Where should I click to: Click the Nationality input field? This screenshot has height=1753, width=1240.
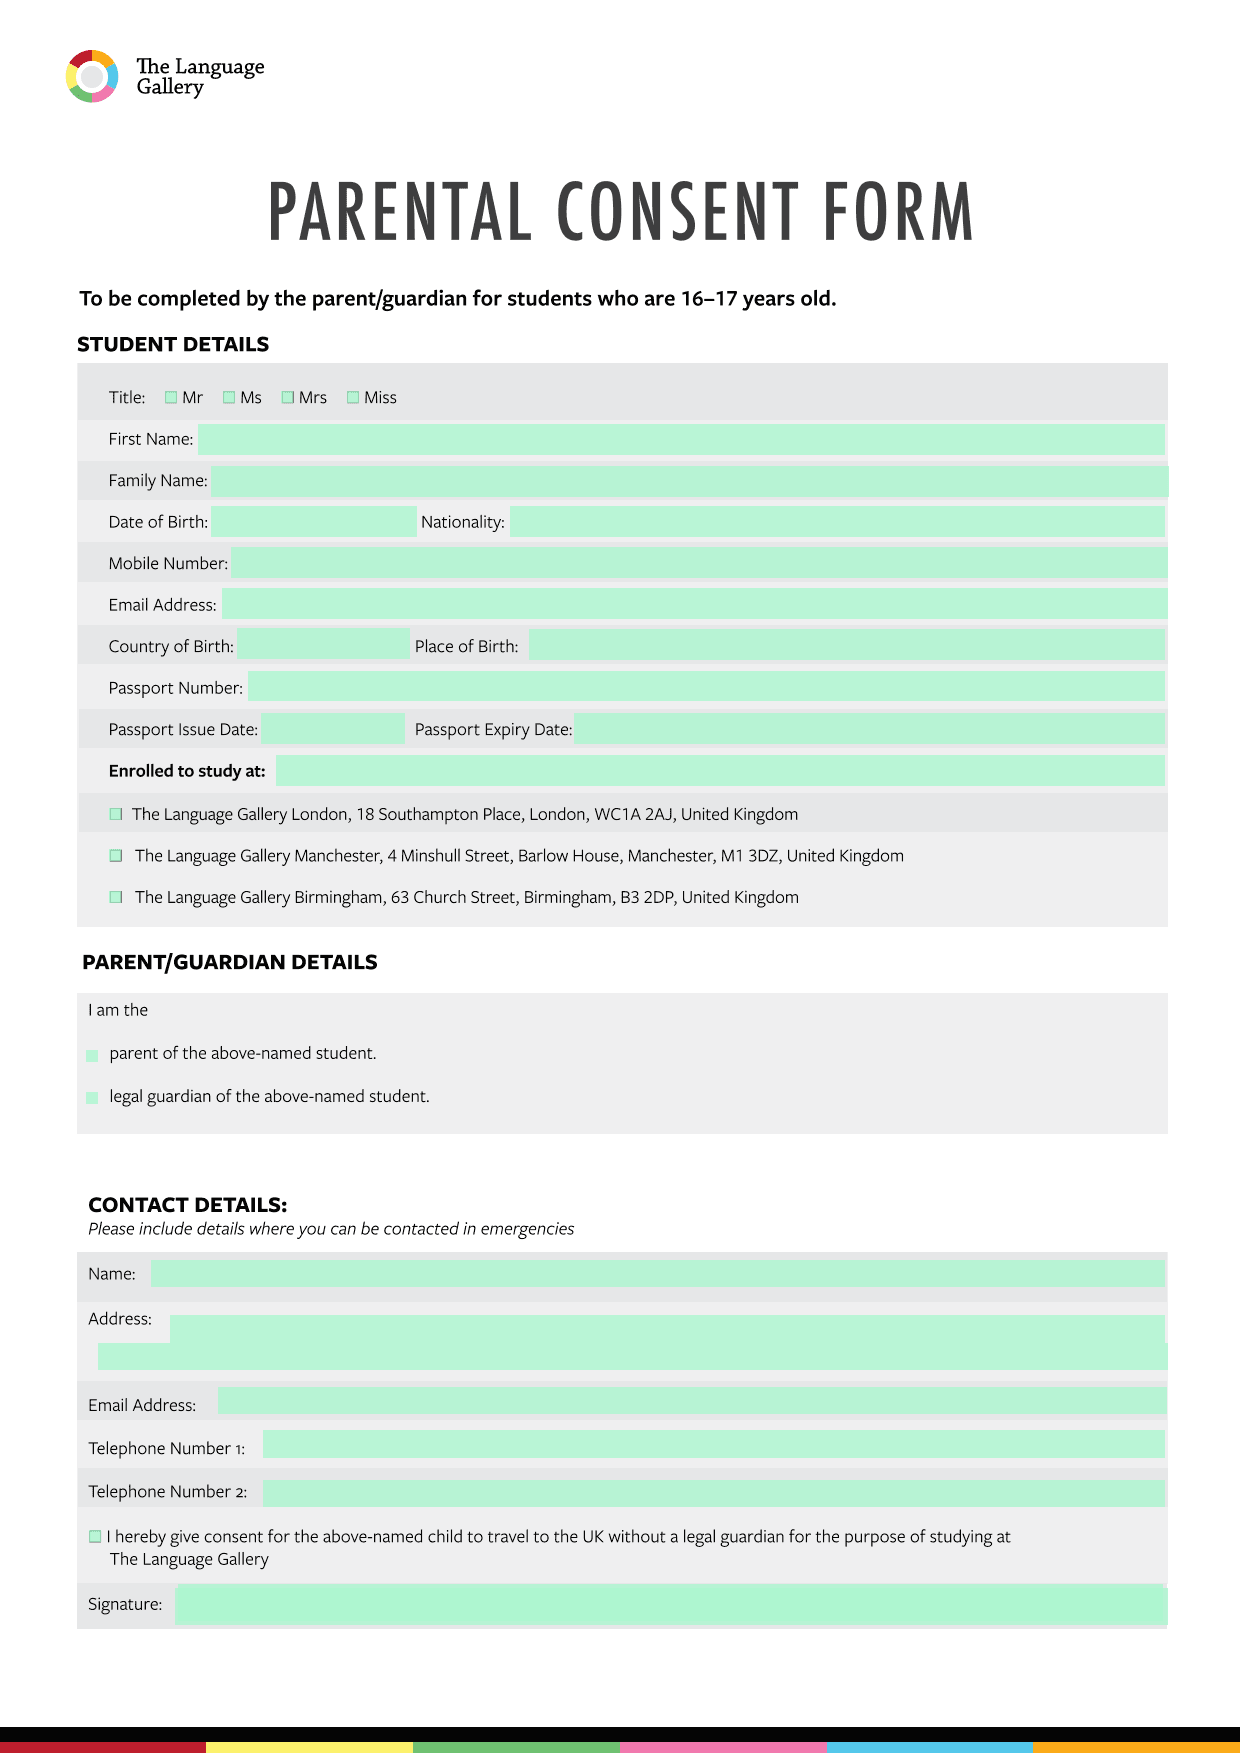pos(836,522)
